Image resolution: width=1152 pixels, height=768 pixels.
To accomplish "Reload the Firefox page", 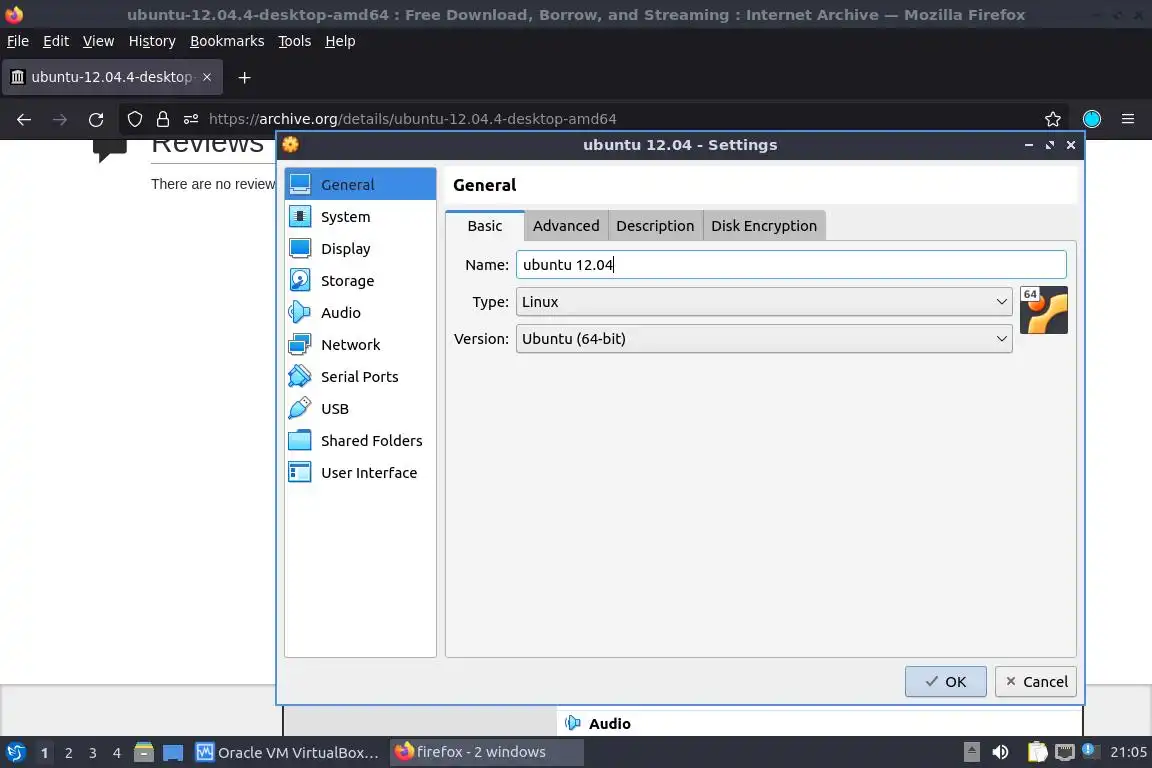I will 96,119.
